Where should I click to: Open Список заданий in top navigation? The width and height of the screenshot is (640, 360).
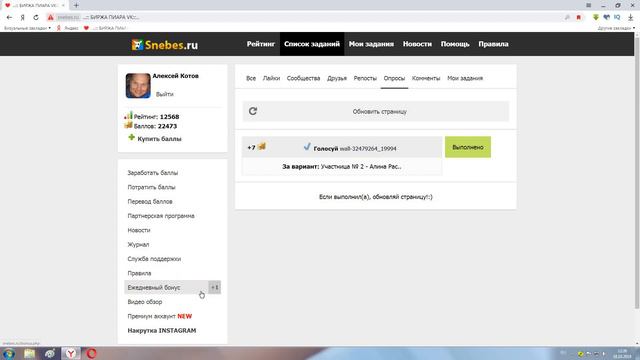click(x=312, y=44)
